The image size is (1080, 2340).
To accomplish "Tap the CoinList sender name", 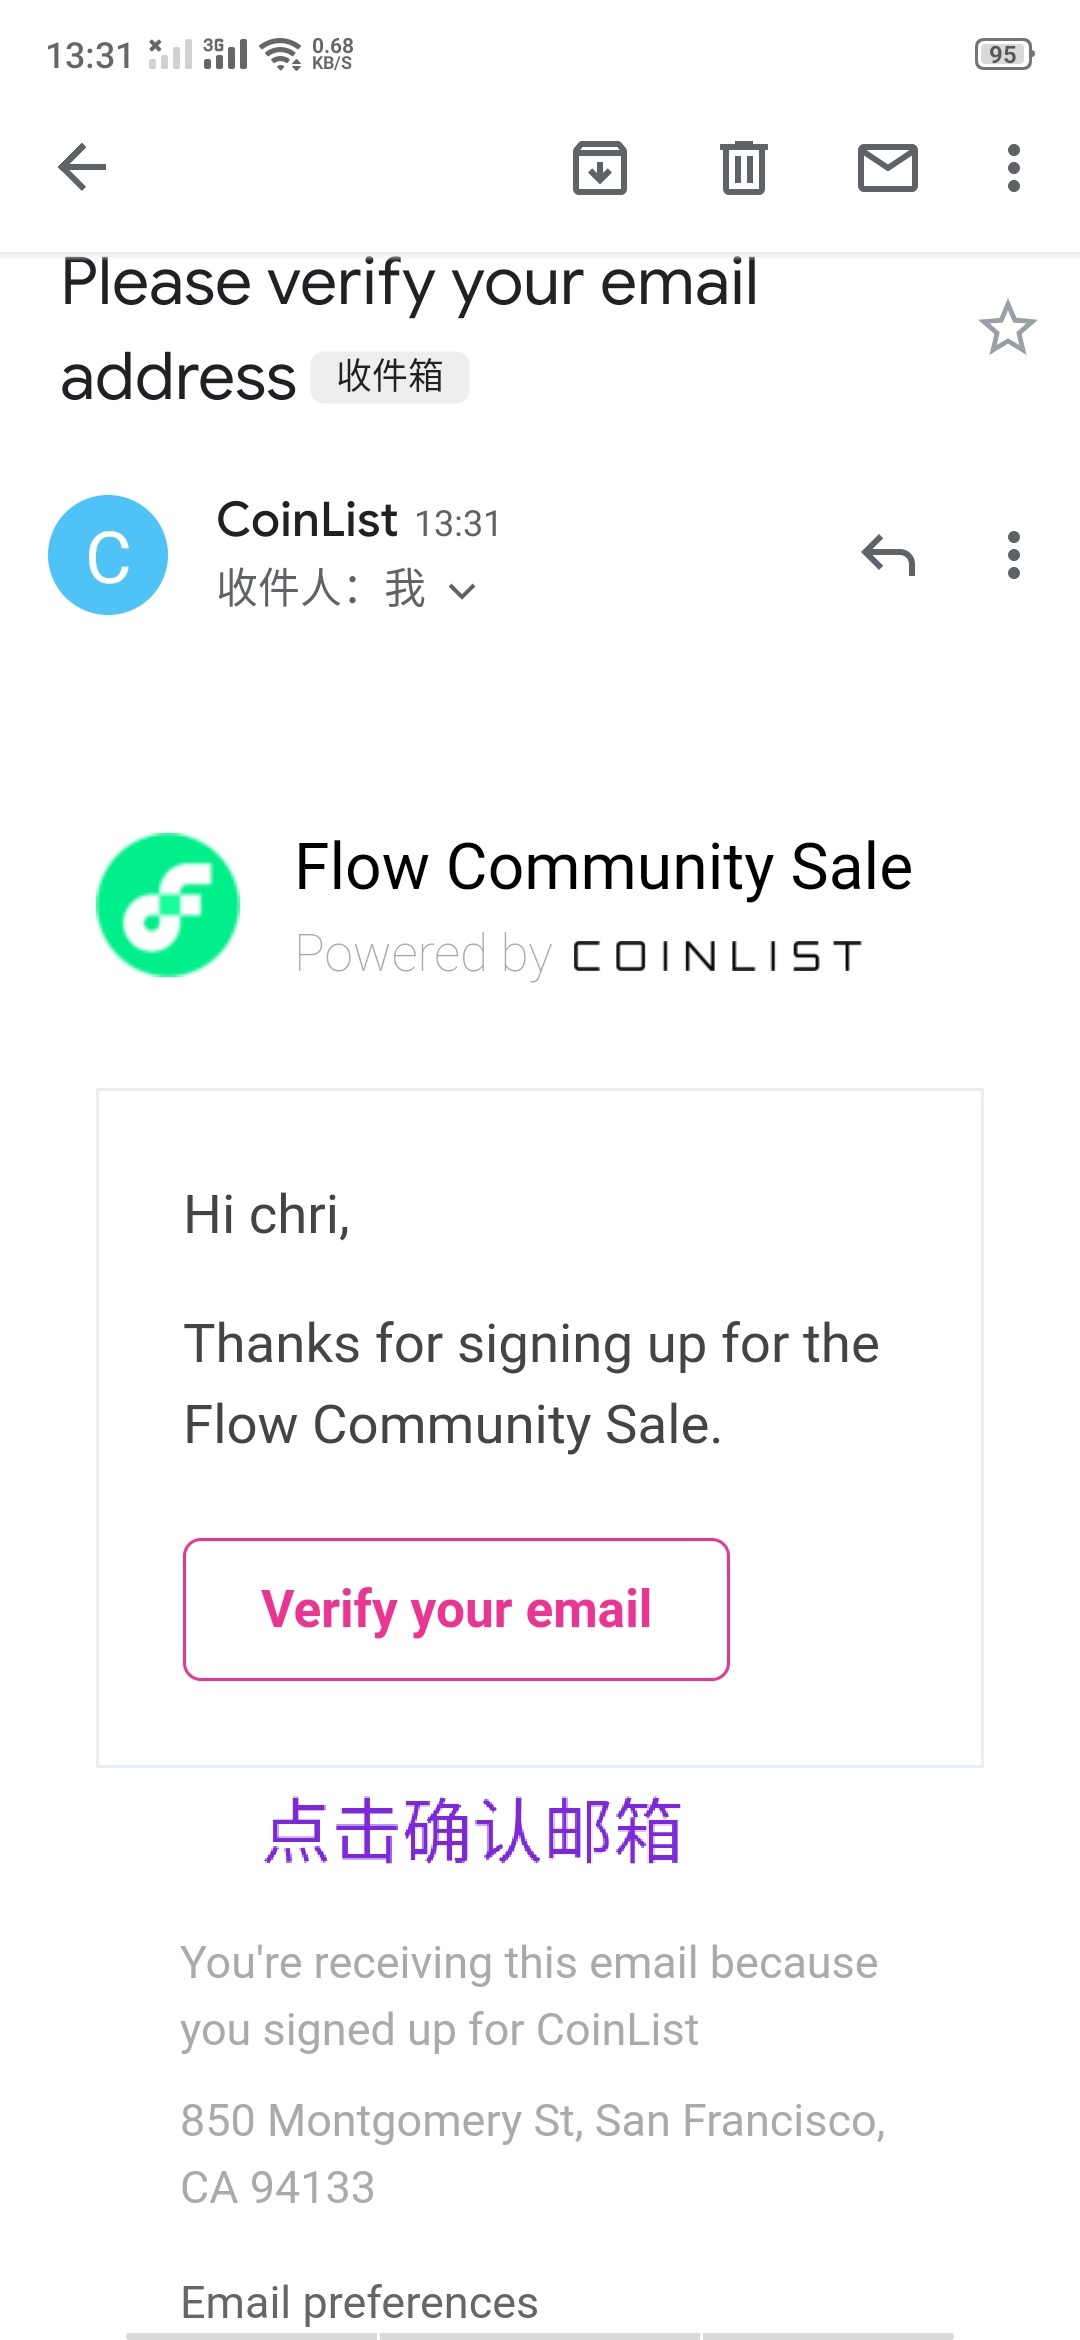I will [307, 520].
